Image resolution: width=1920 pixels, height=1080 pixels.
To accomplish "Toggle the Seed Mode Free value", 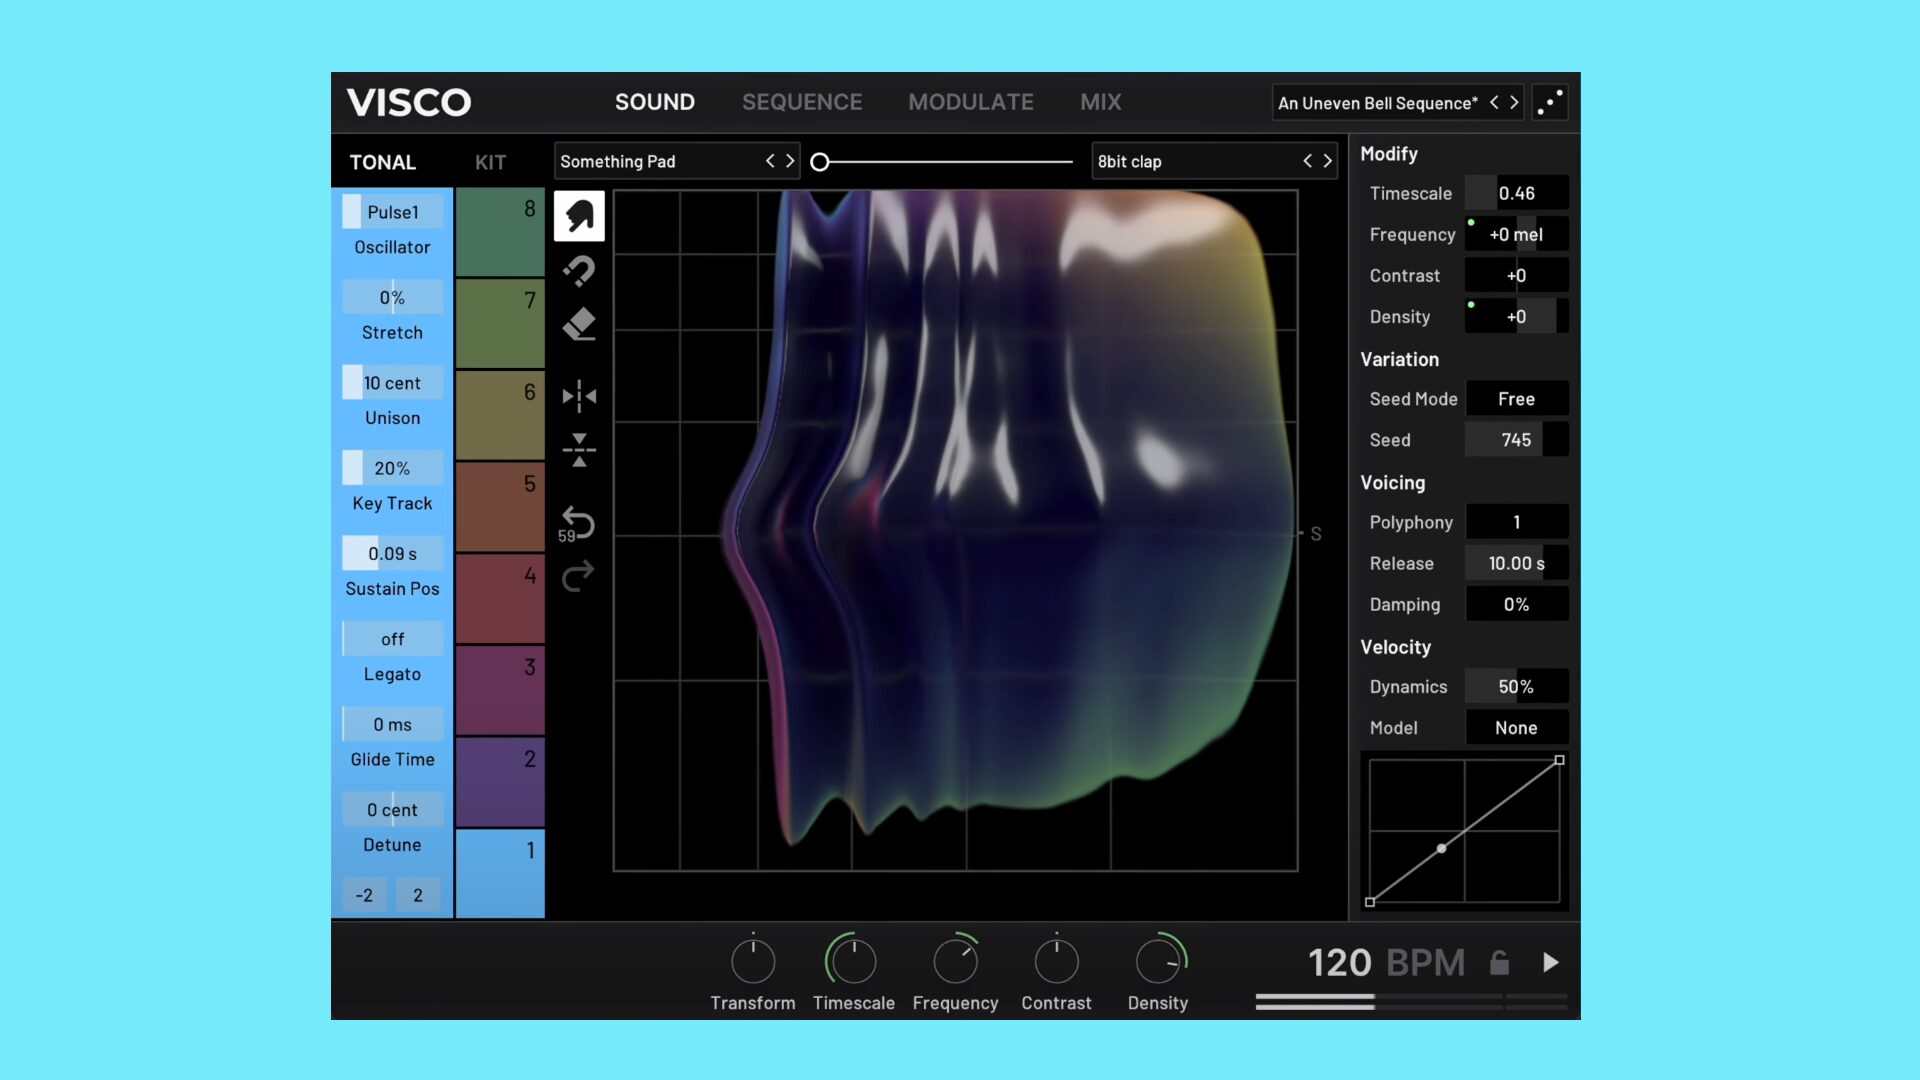I will [1516, 399].
